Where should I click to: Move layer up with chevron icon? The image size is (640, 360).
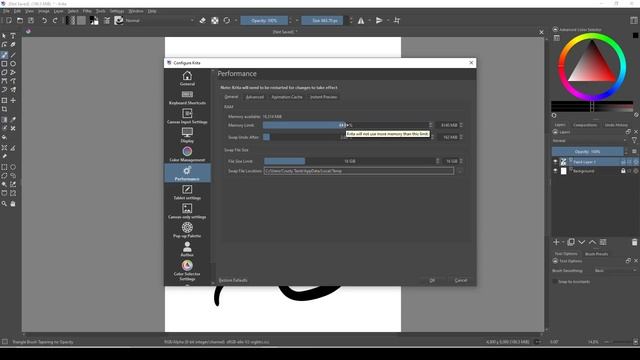(x=592, y=242)
